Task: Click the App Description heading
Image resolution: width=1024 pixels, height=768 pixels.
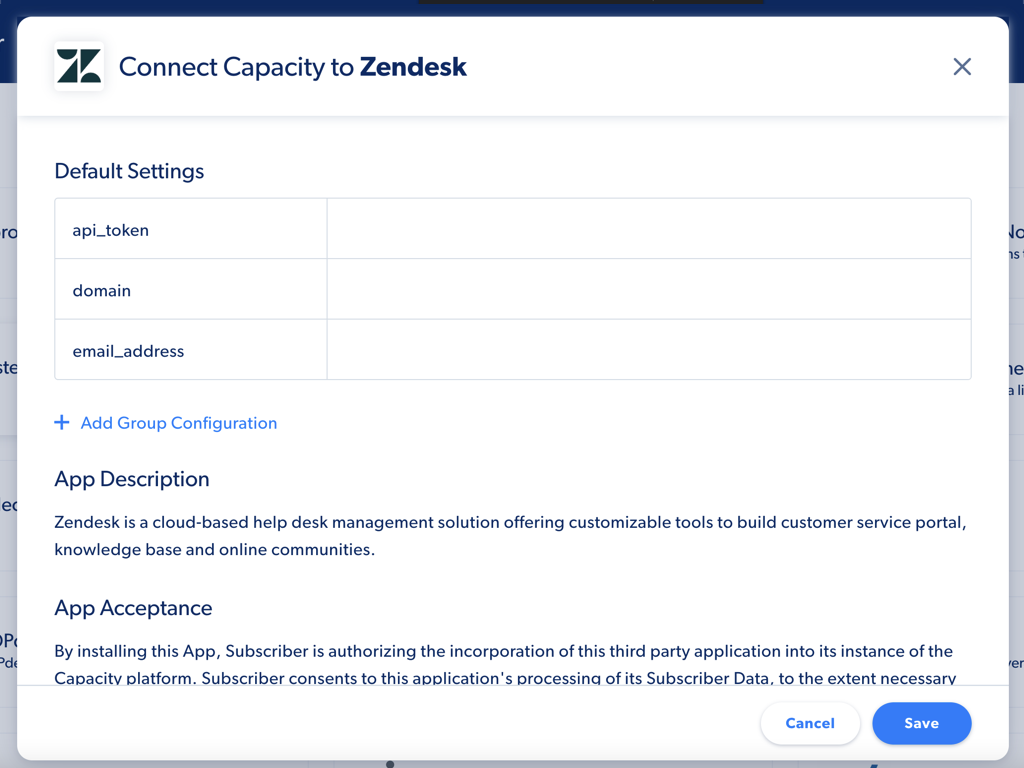Action: 132,479
